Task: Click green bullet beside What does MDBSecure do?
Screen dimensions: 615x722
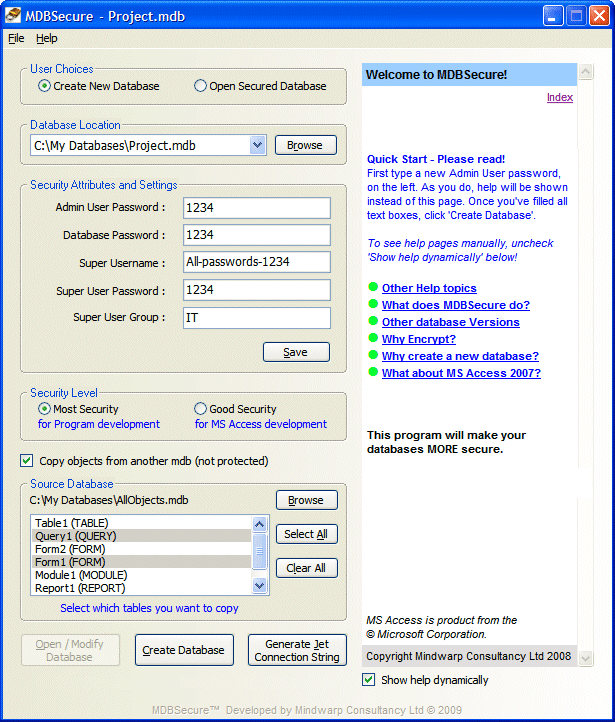Action: tap(373, 304)
